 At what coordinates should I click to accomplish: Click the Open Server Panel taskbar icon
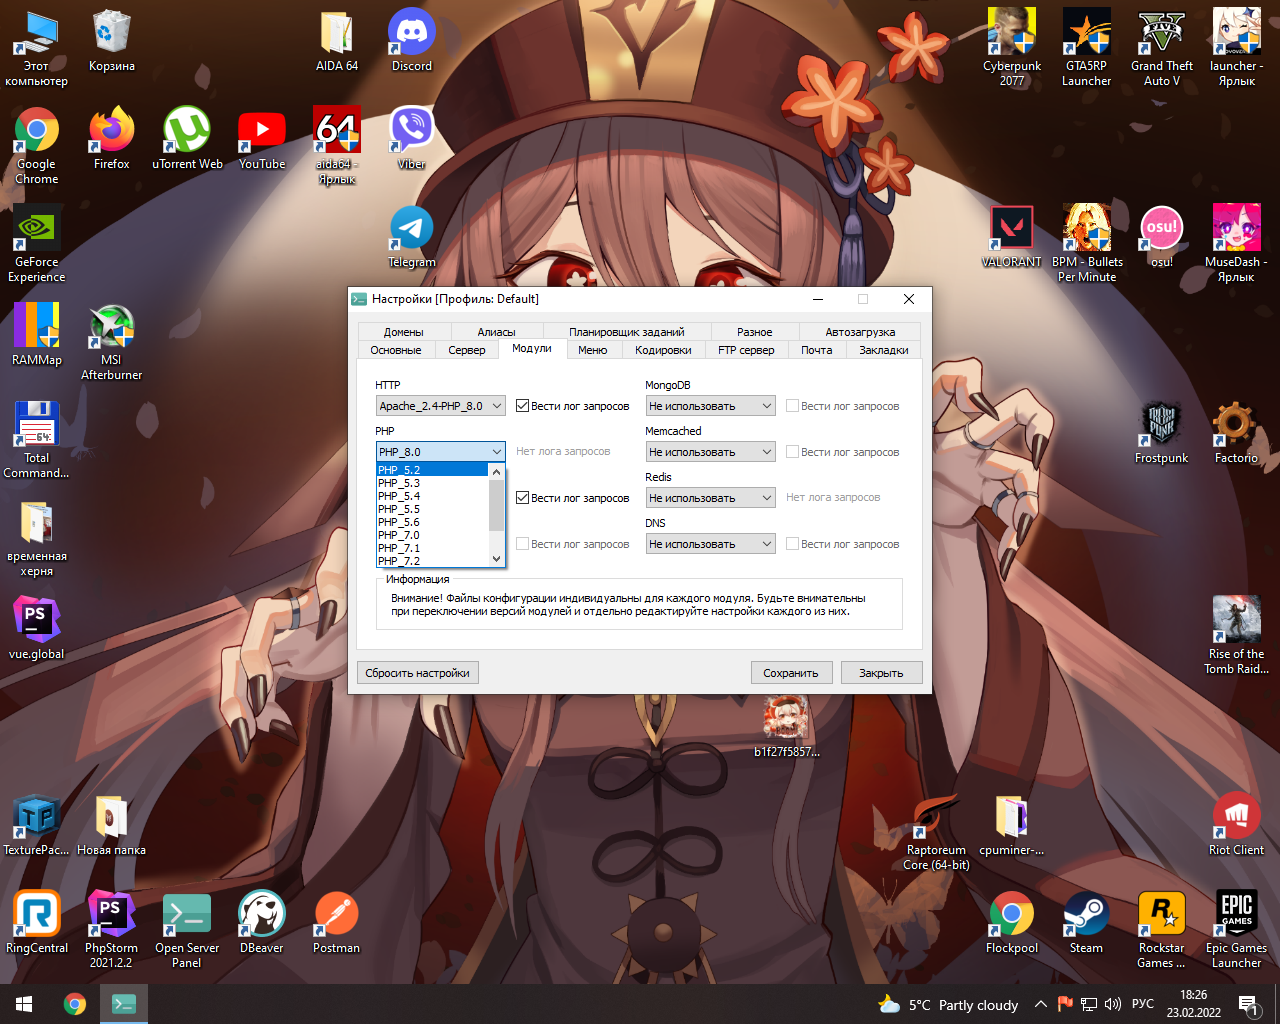pyautogui.click(x=124, y=1004)
